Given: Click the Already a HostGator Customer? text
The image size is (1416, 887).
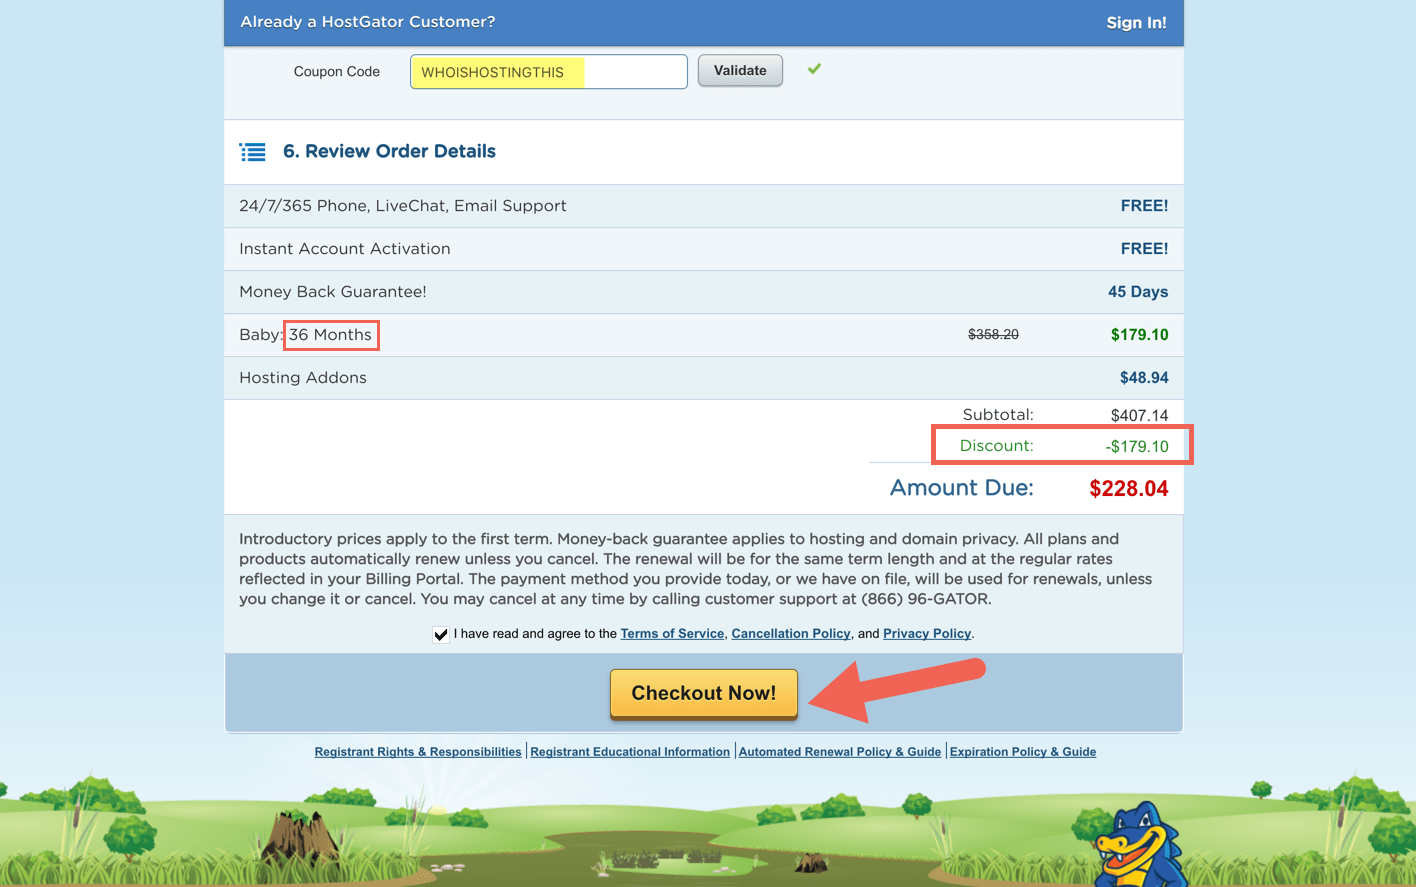Looking at the screenshot, I should pos(368,22).
